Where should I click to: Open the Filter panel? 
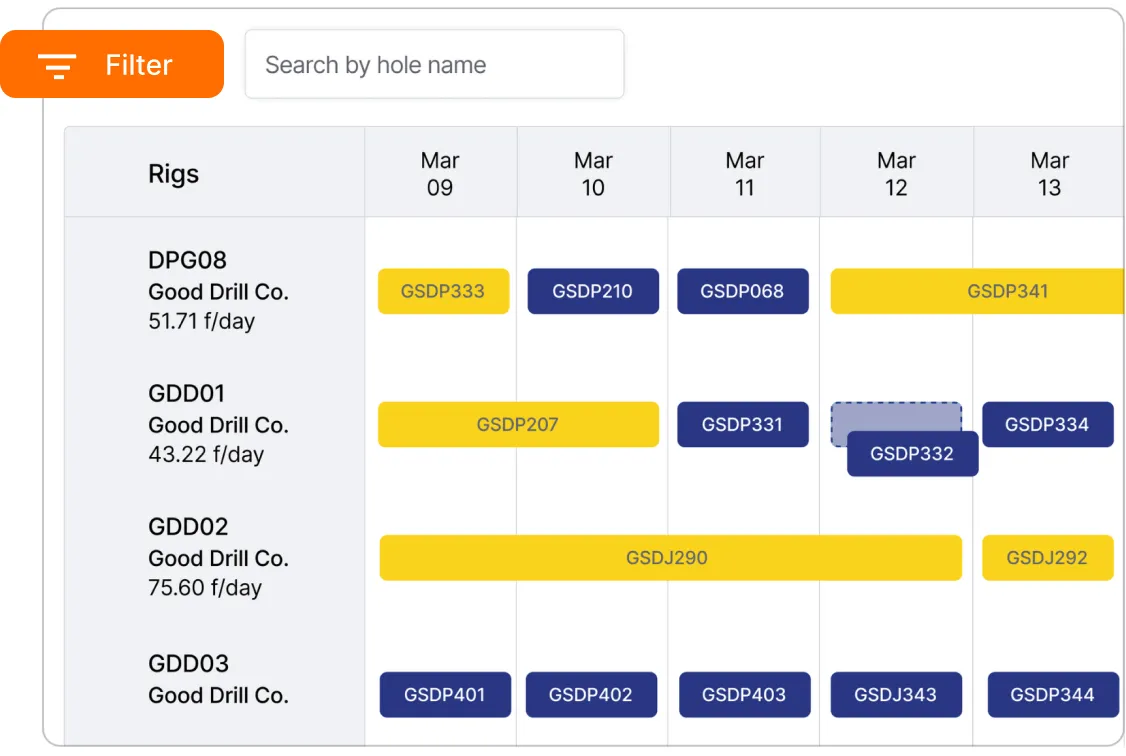point(112,64)
